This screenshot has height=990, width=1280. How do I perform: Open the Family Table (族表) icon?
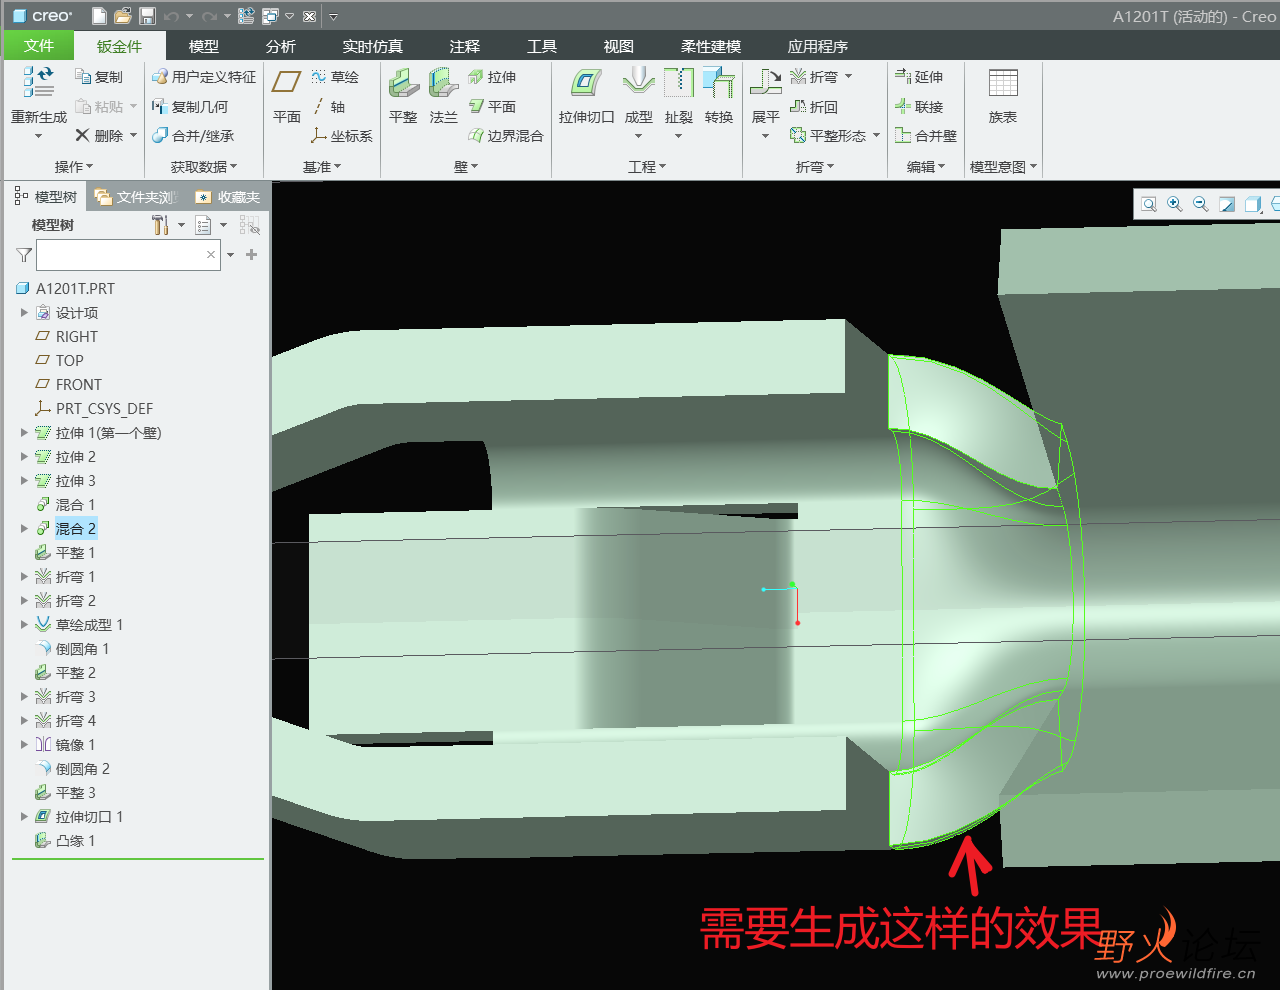pos(1002,84)
